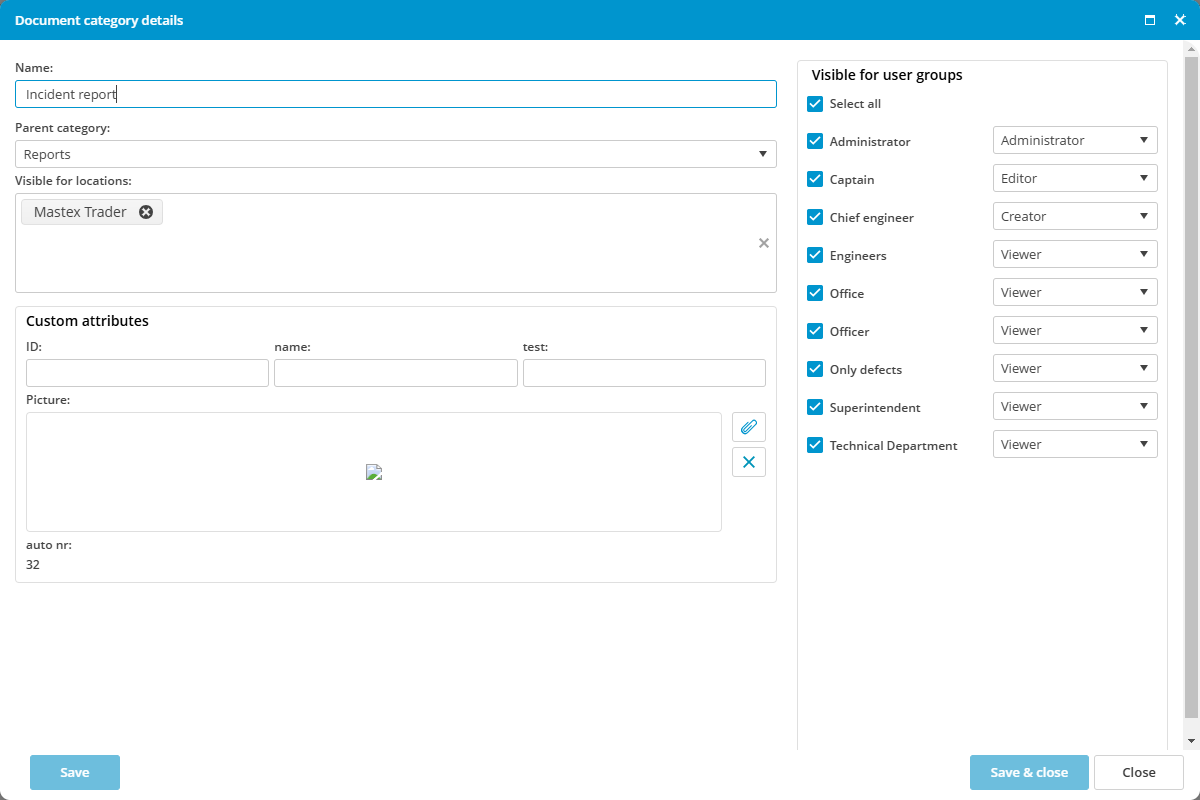Uncheck the Only defects user group
Viewport: 1200px width, 800px height.
point(815,370)
